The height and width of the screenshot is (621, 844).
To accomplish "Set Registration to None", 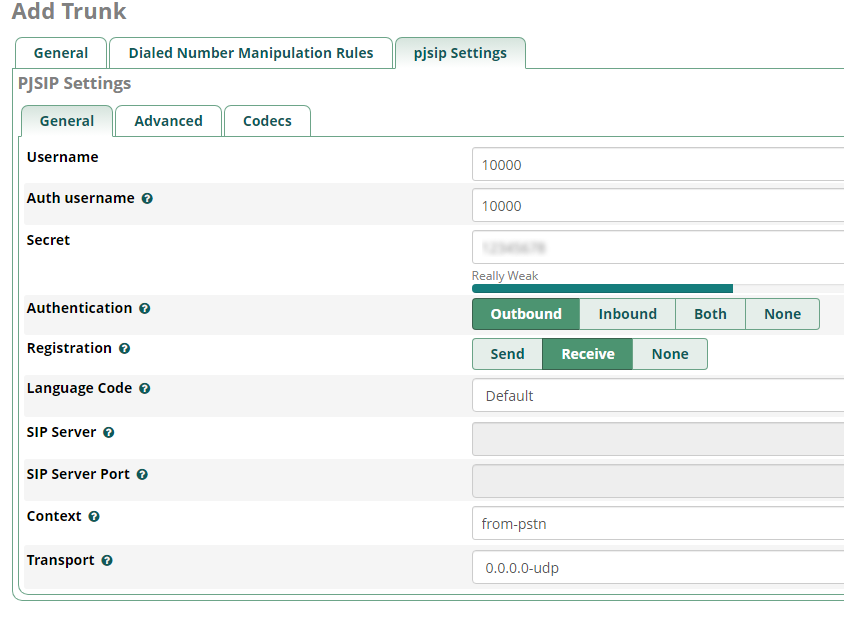I will pyautogui.click(x=670, y=354).
